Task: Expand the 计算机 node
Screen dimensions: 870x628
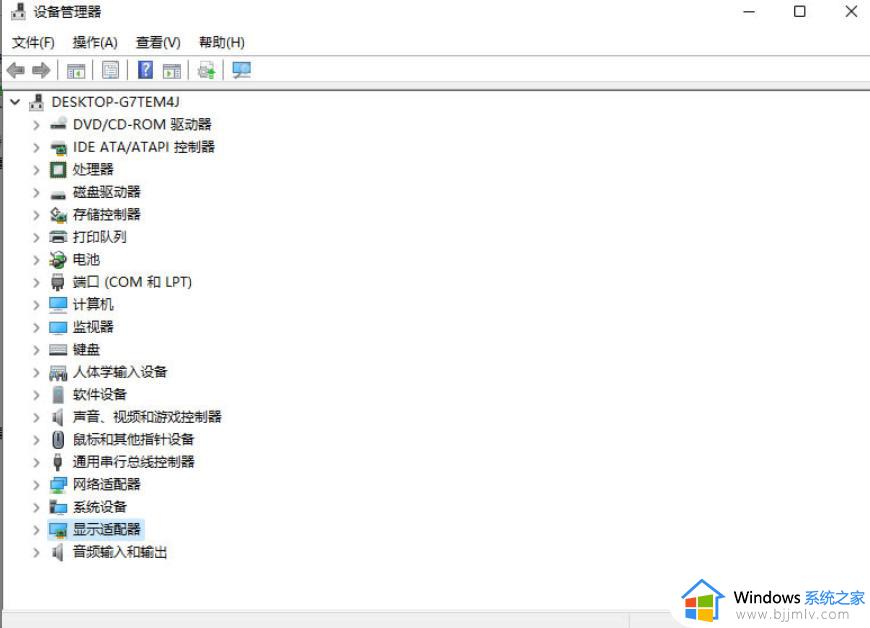Action: click(x=36, y=305)
